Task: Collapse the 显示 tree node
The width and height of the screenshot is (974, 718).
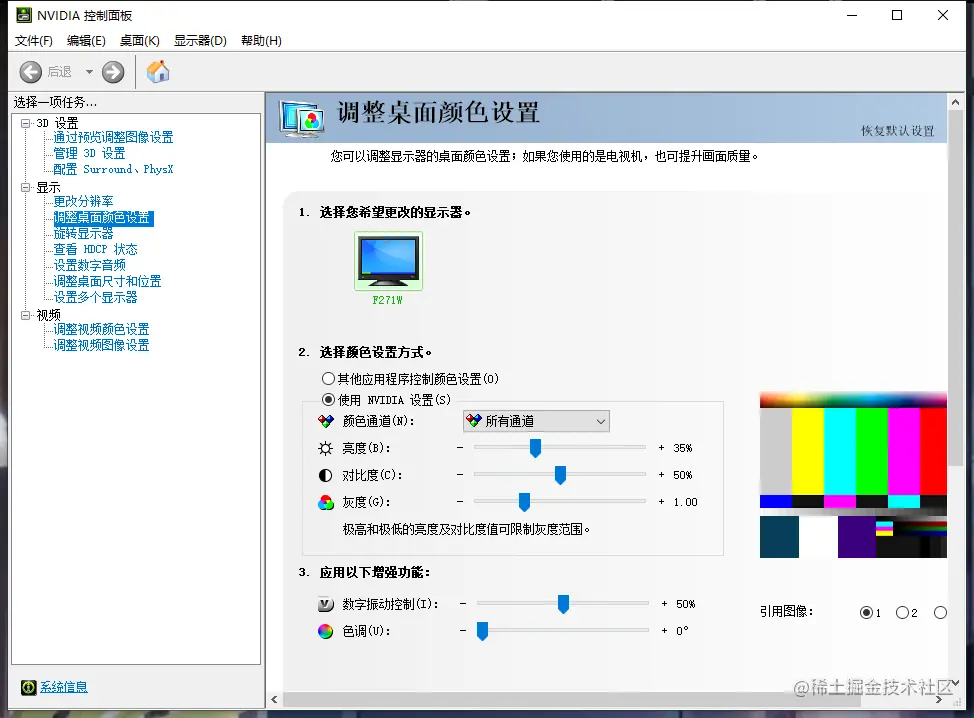Action: coord(25,187)
